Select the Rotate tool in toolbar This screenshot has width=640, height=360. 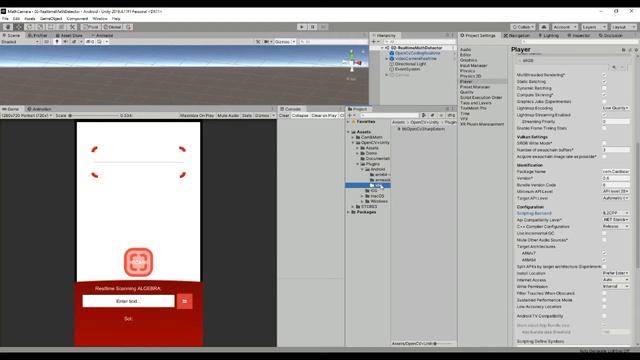pyautogui.click(x=29, y=27)
